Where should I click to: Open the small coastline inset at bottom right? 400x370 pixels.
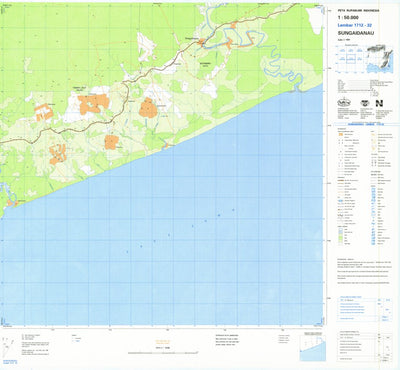(x=313, y=348)
